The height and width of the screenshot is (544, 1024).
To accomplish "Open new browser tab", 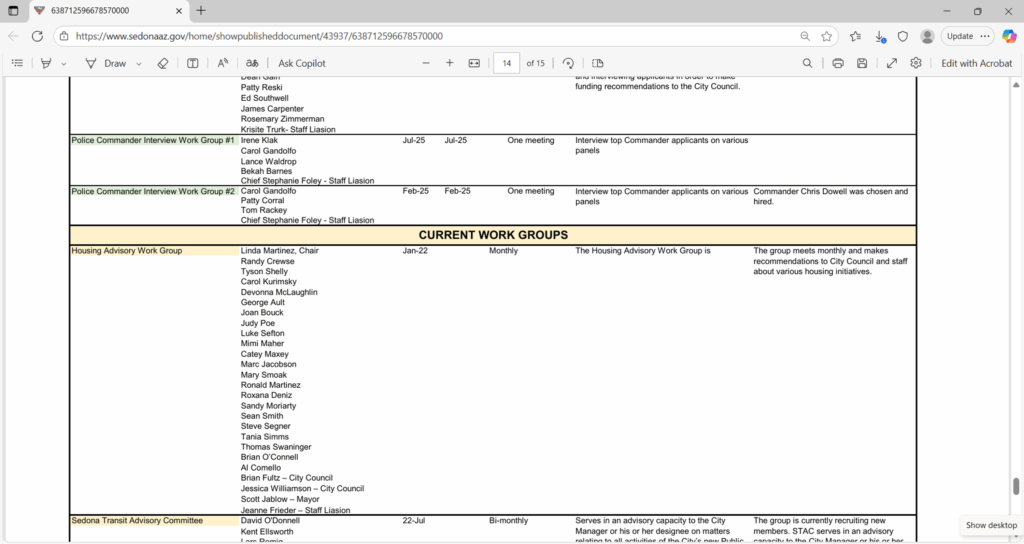I will pyautogui.click(x=201, y=11).
